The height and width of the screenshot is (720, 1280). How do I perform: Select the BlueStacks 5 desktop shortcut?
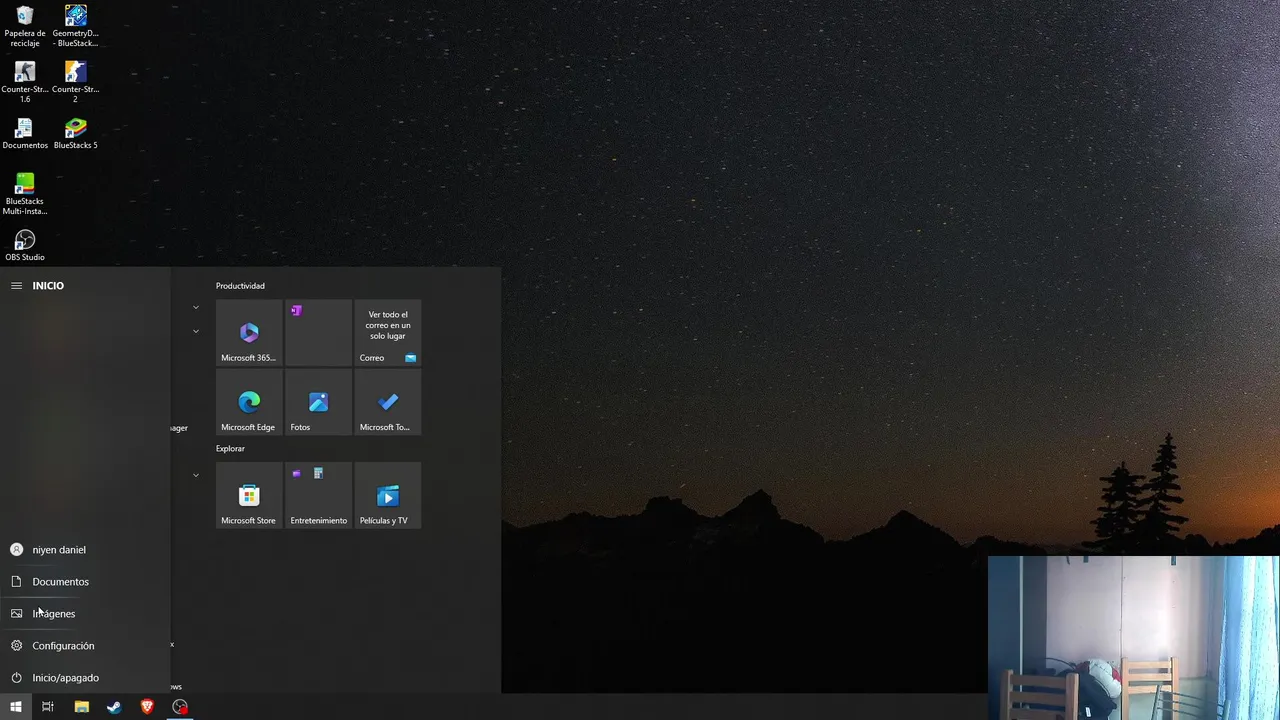pos(75,134)
